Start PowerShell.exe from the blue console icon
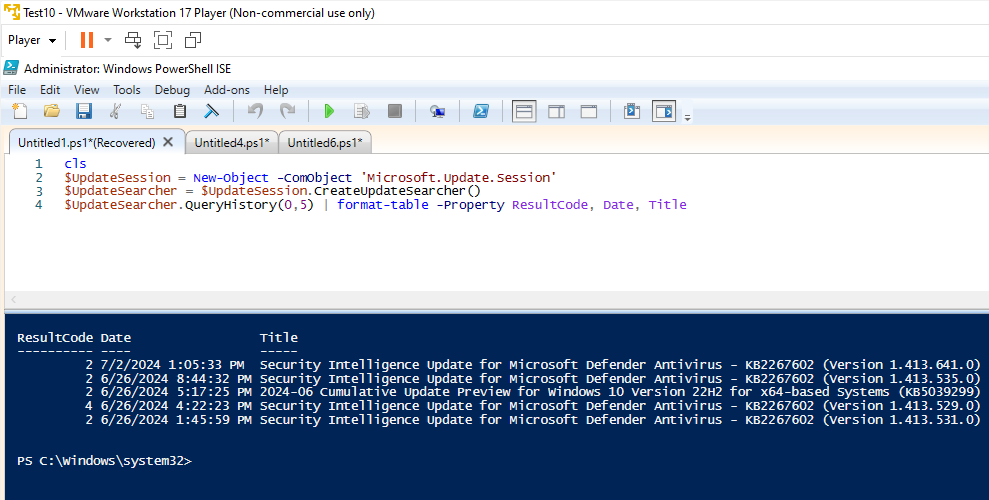Image resolution: width=989 pixels, height=500 pixels. (481, 112)
